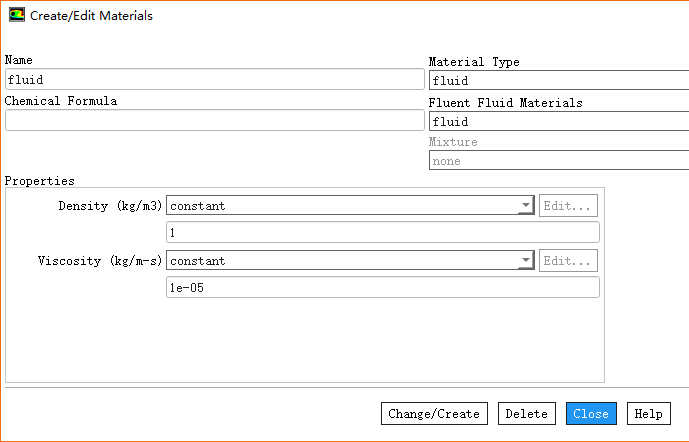
Task: Click the Properties section heading
Action: tap(40, 181)
